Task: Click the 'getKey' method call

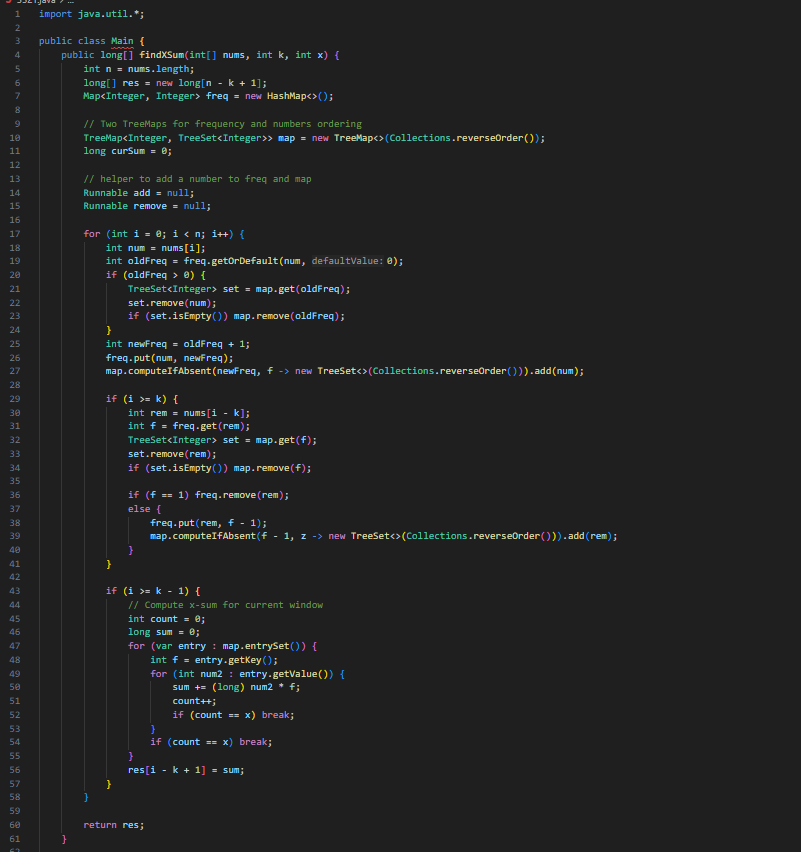Action: 245,660
